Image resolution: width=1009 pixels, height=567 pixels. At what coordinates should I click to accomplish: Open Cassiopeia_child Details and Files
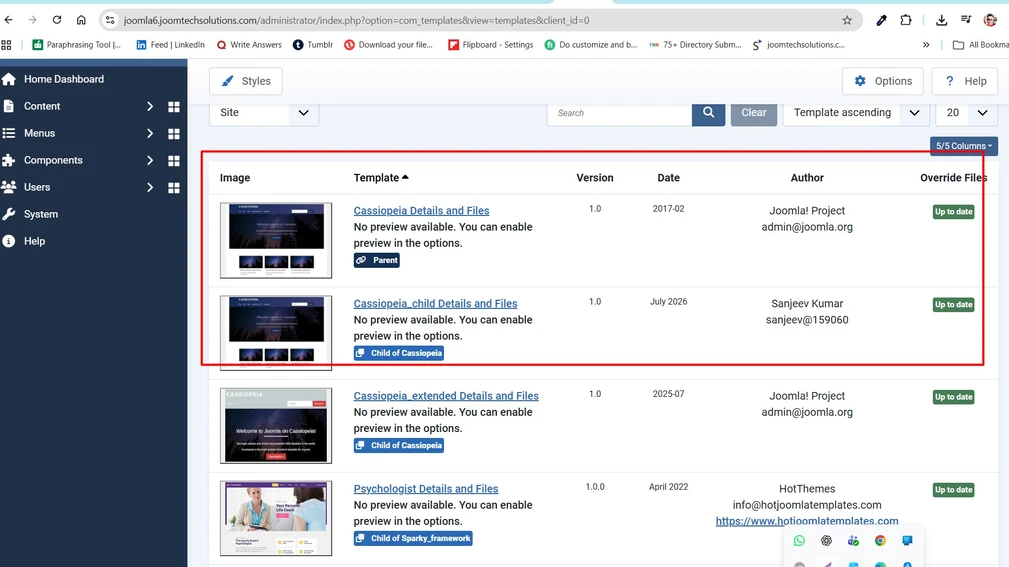click(x=435, y=303)
